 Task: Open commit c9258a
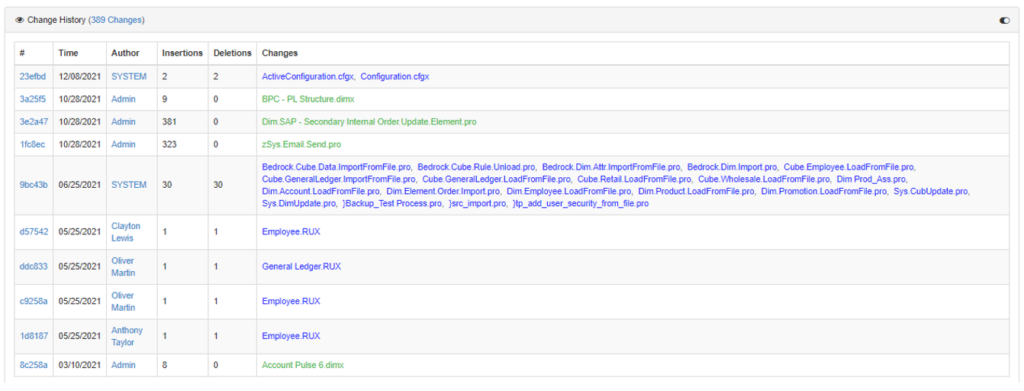[33, 301]
